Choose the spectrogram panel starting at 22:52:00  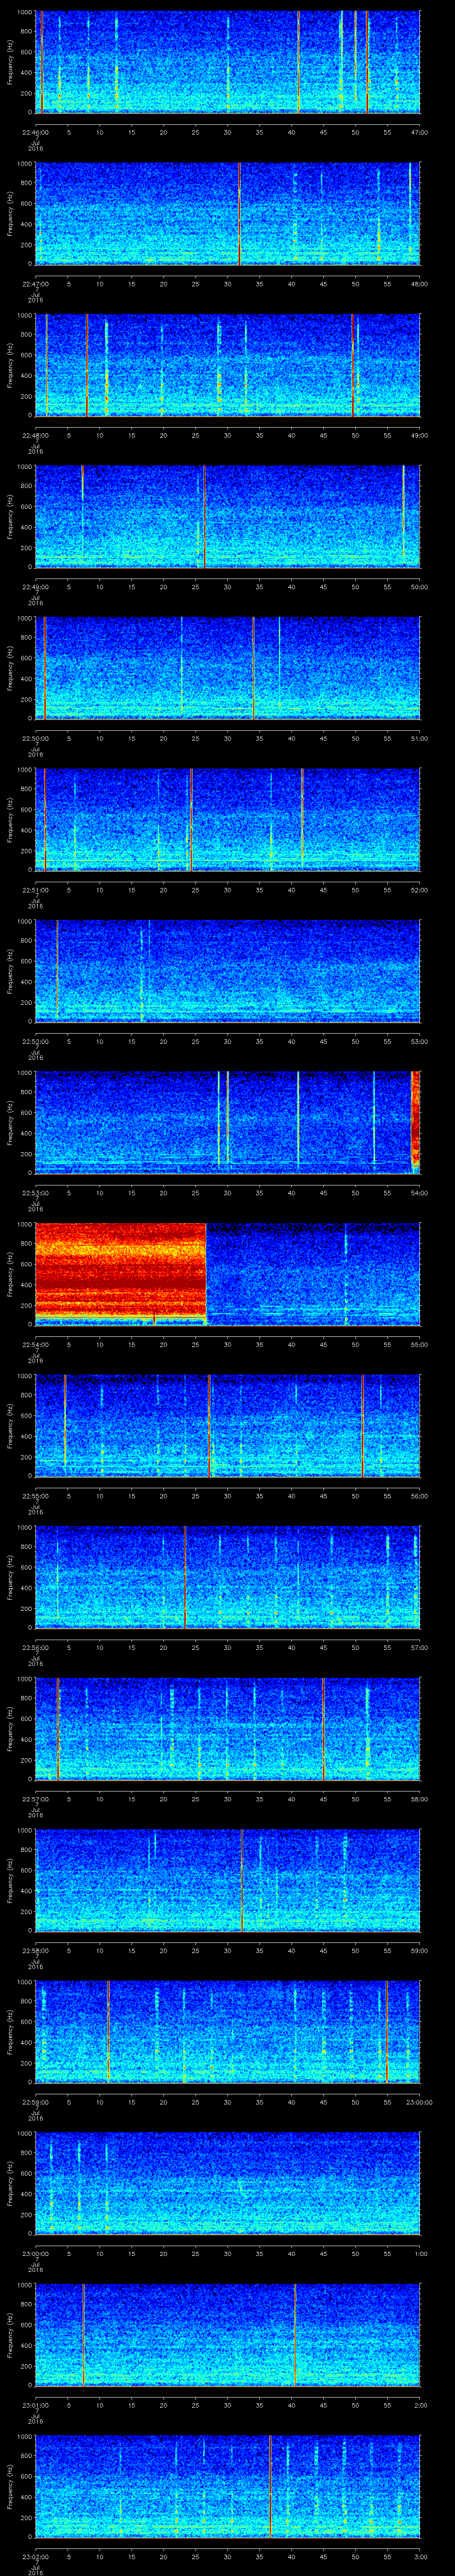[x=228, y=971]
